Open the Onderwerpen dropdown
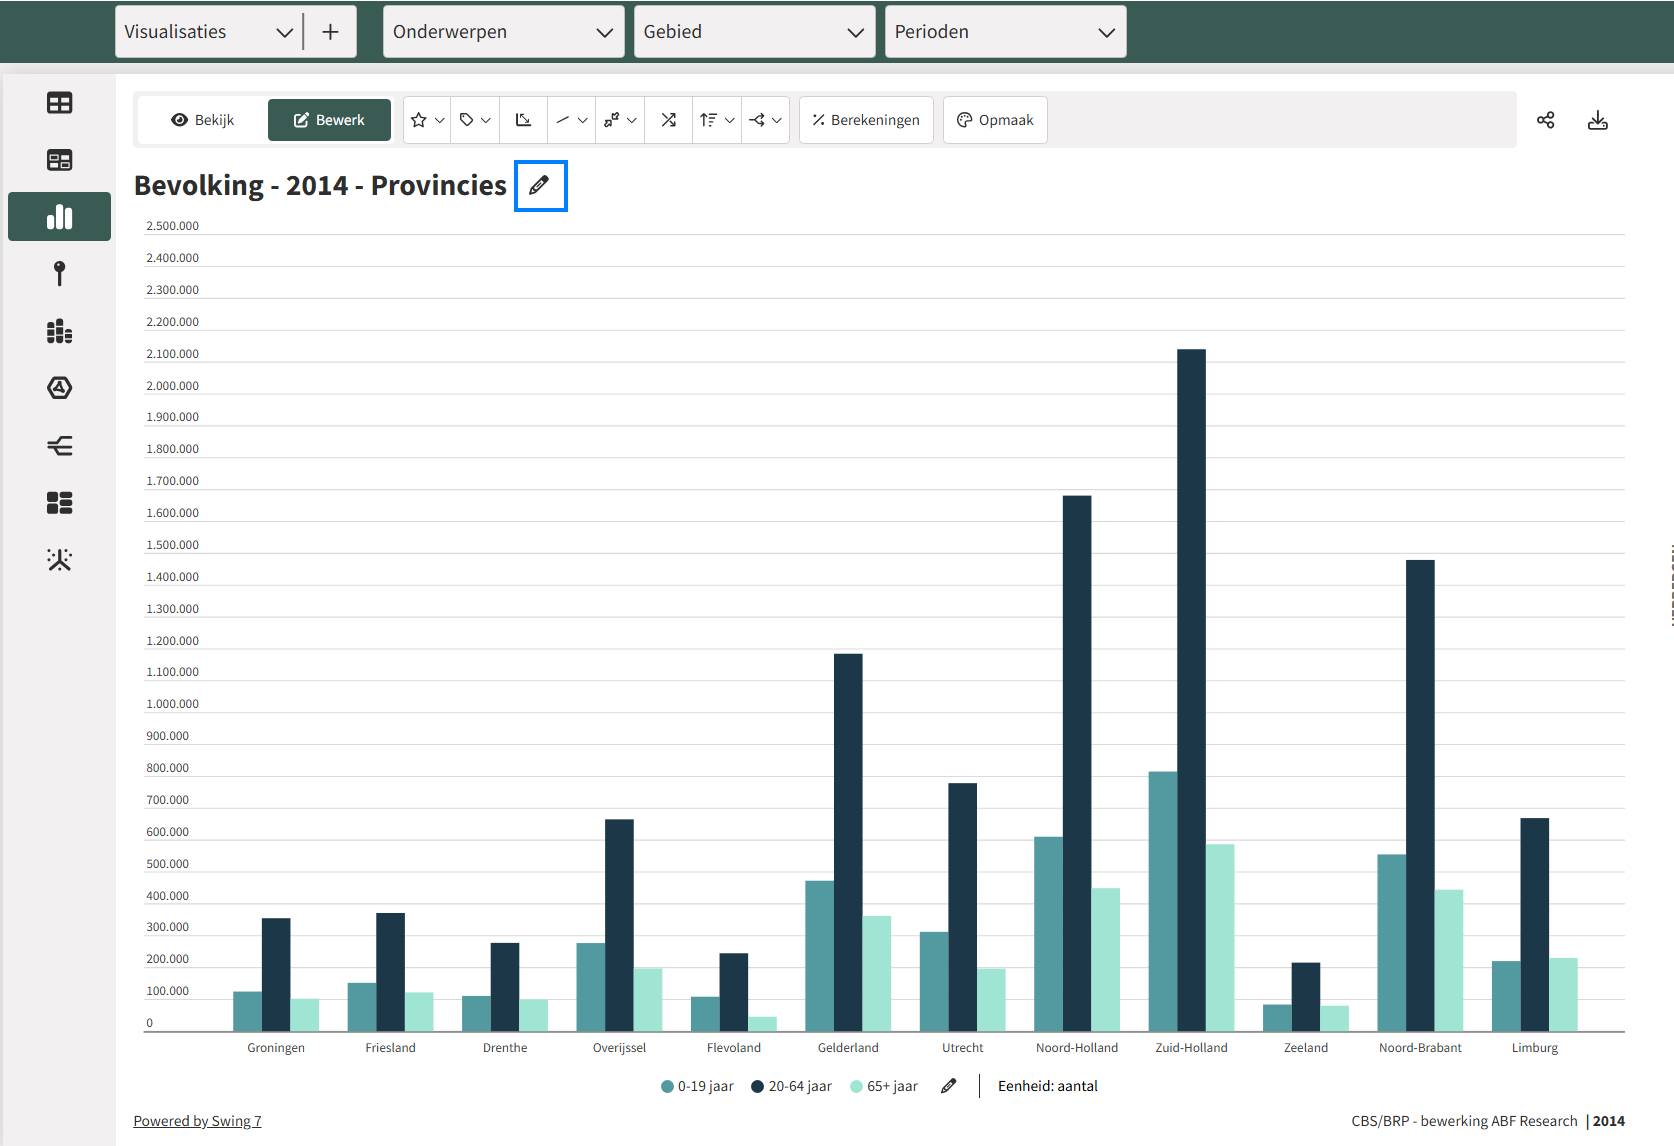This screenshot has height=1146, width=1674. tap(503, 32)
